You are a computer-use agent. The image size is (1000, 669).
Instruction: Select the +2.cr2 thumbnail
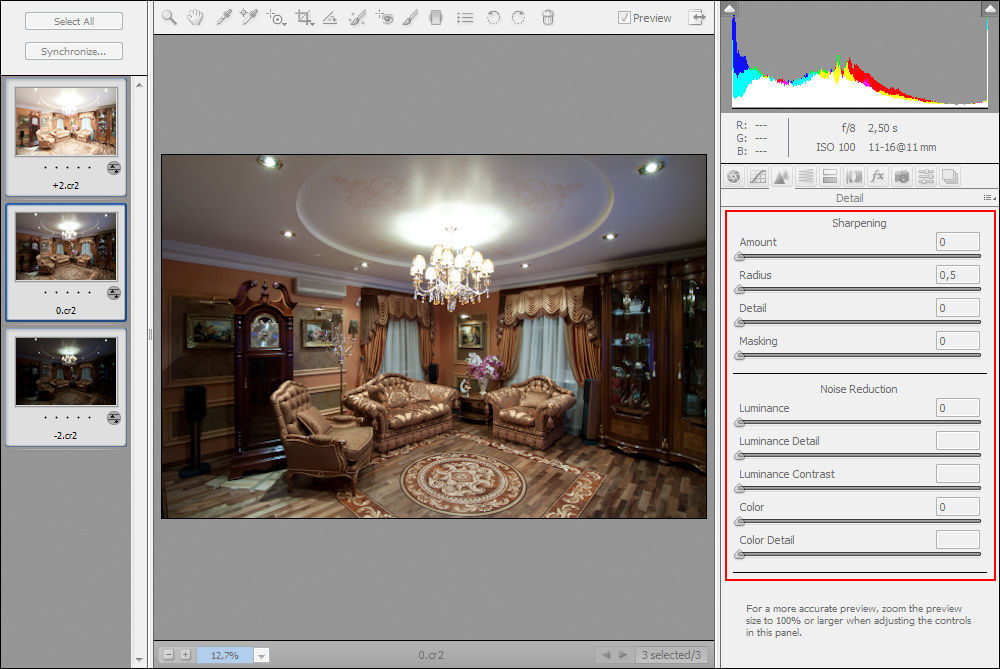66,121
